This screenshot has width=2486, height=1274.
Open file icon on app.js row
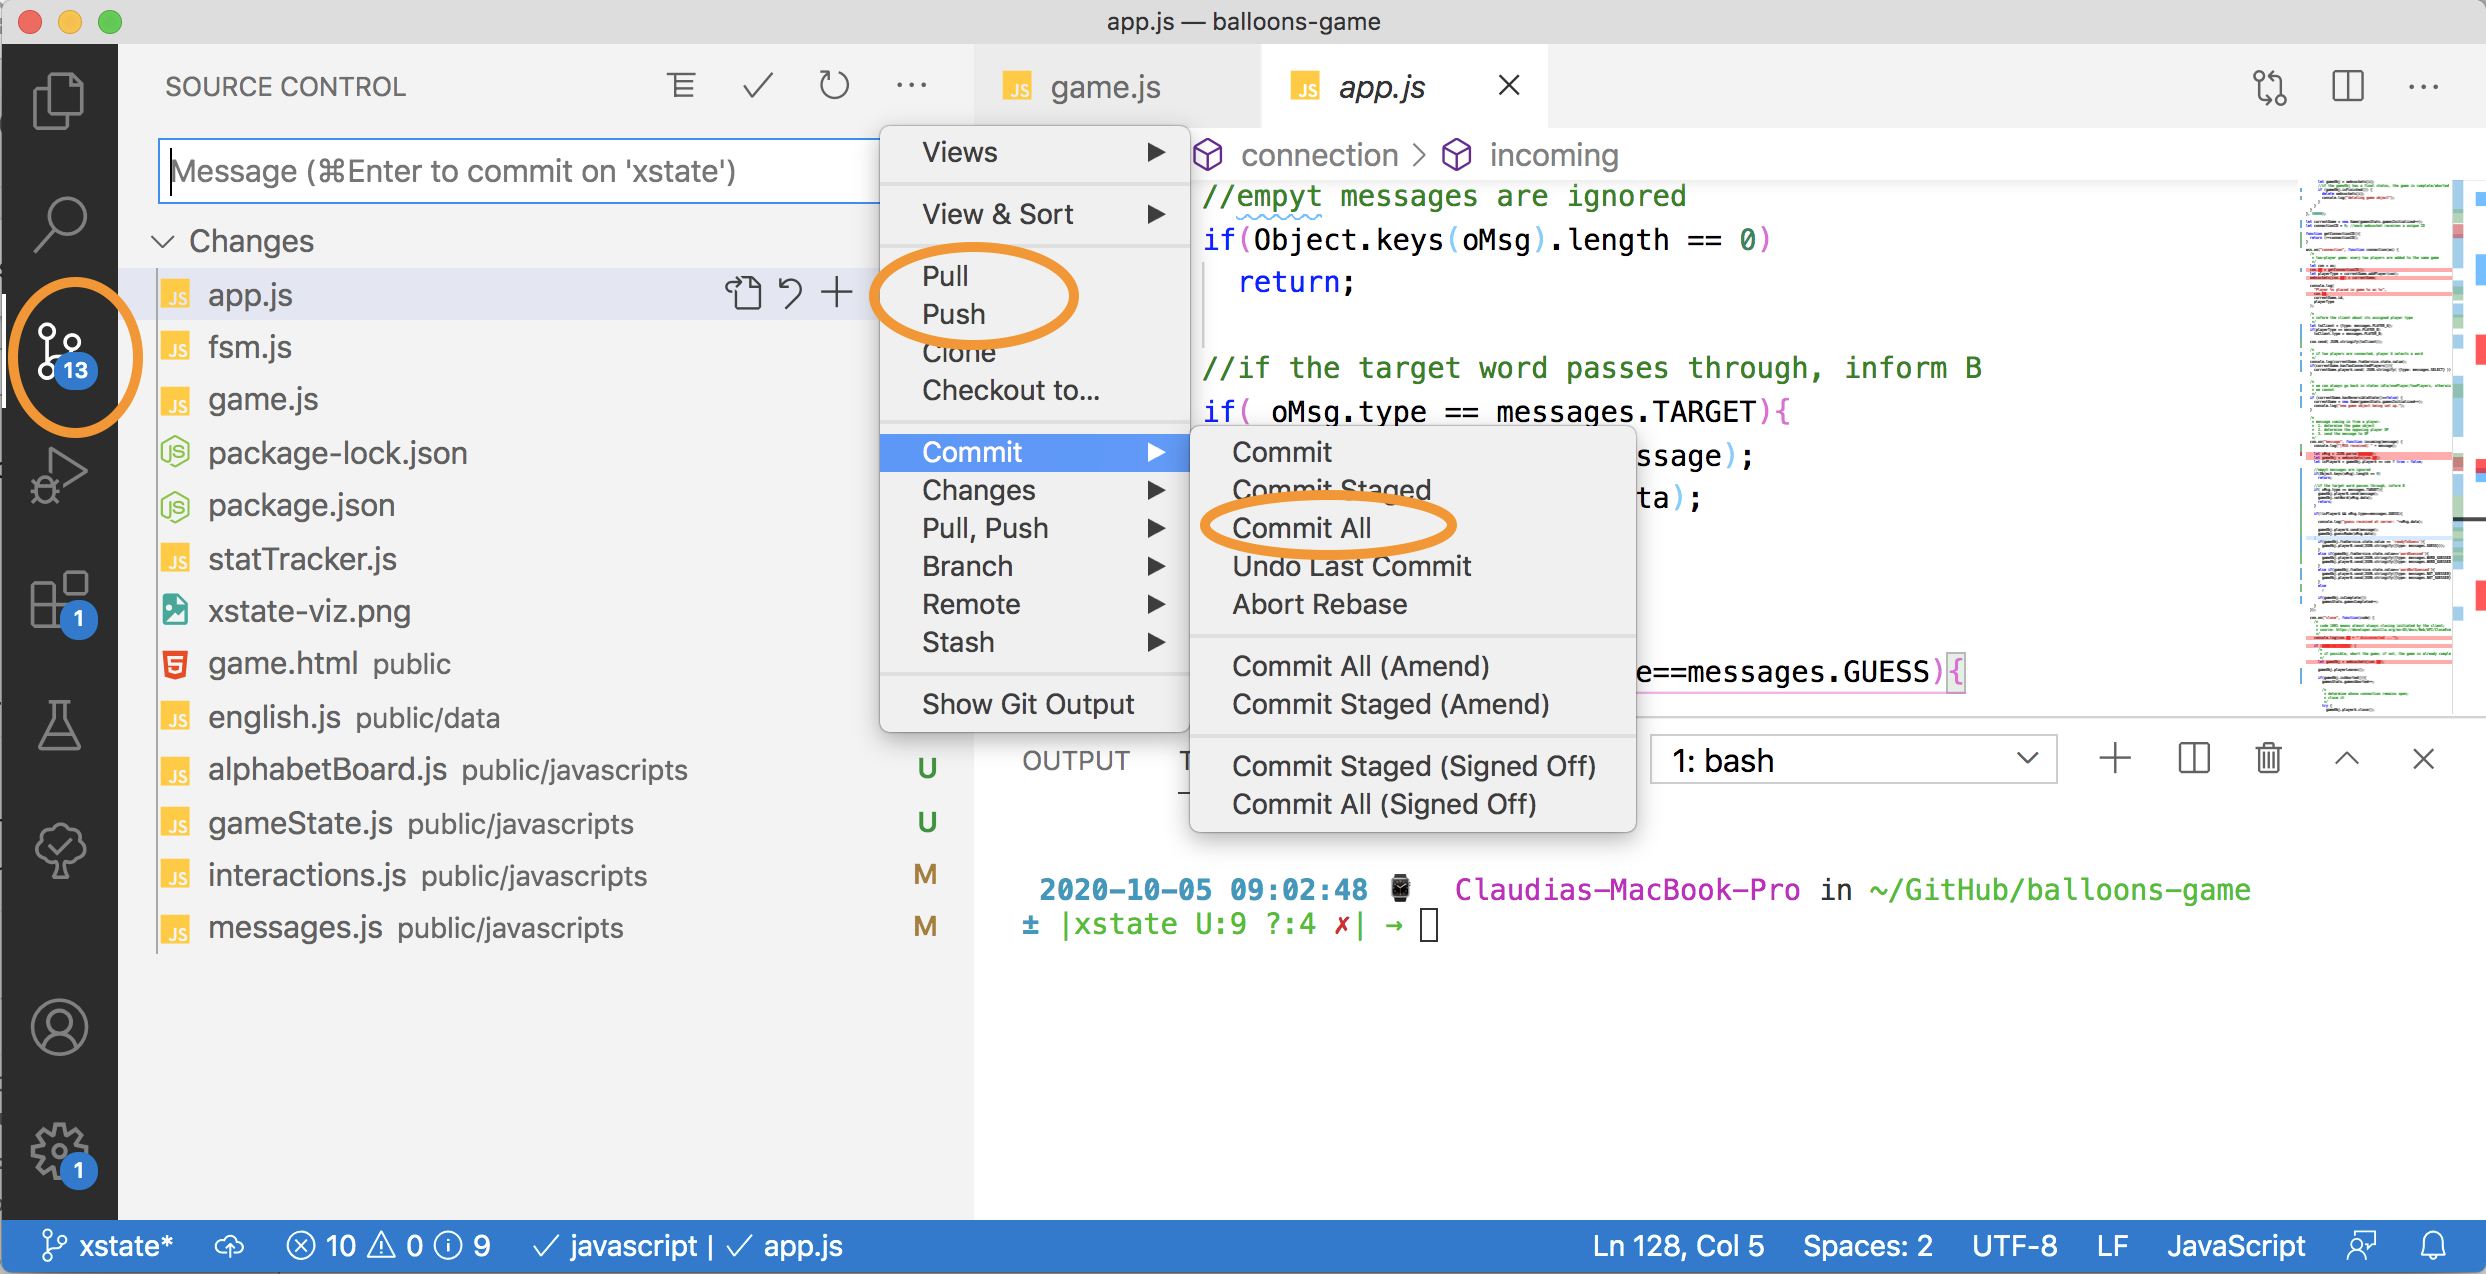(743, 293)
